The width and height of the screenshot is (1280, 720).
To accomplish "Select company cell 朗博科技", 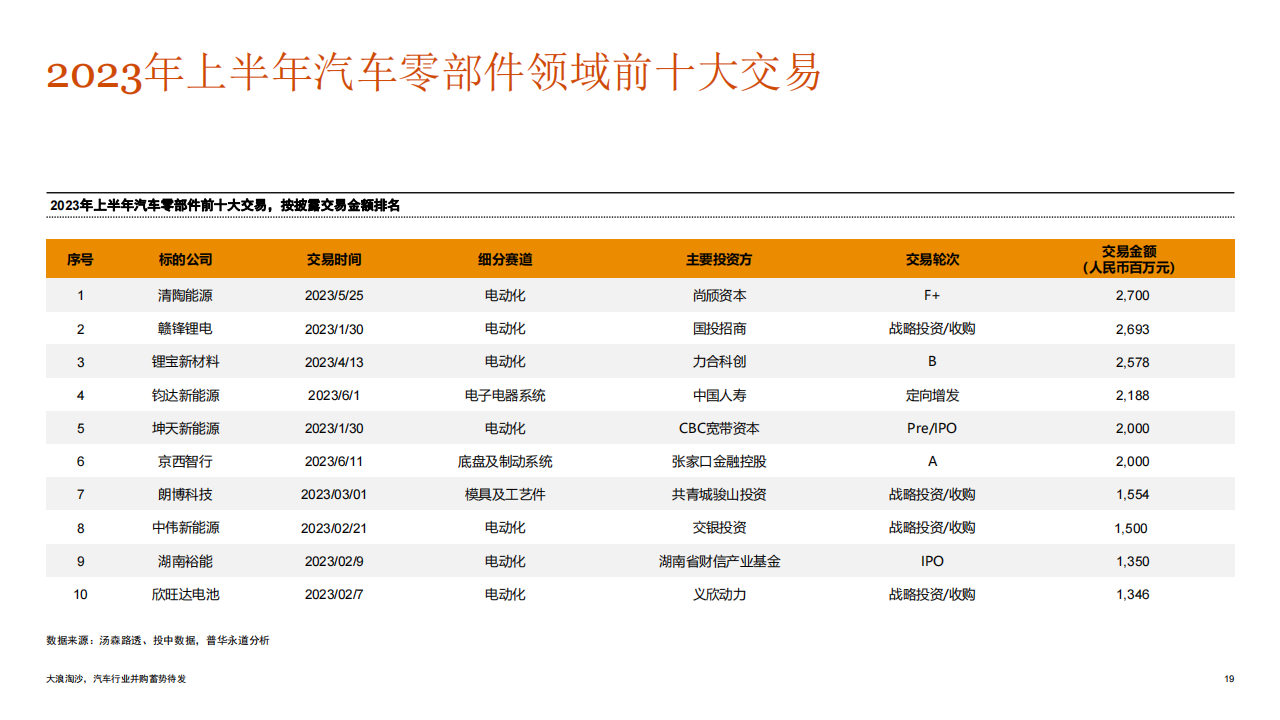I will pyautogui.click(x=186, y=494).
